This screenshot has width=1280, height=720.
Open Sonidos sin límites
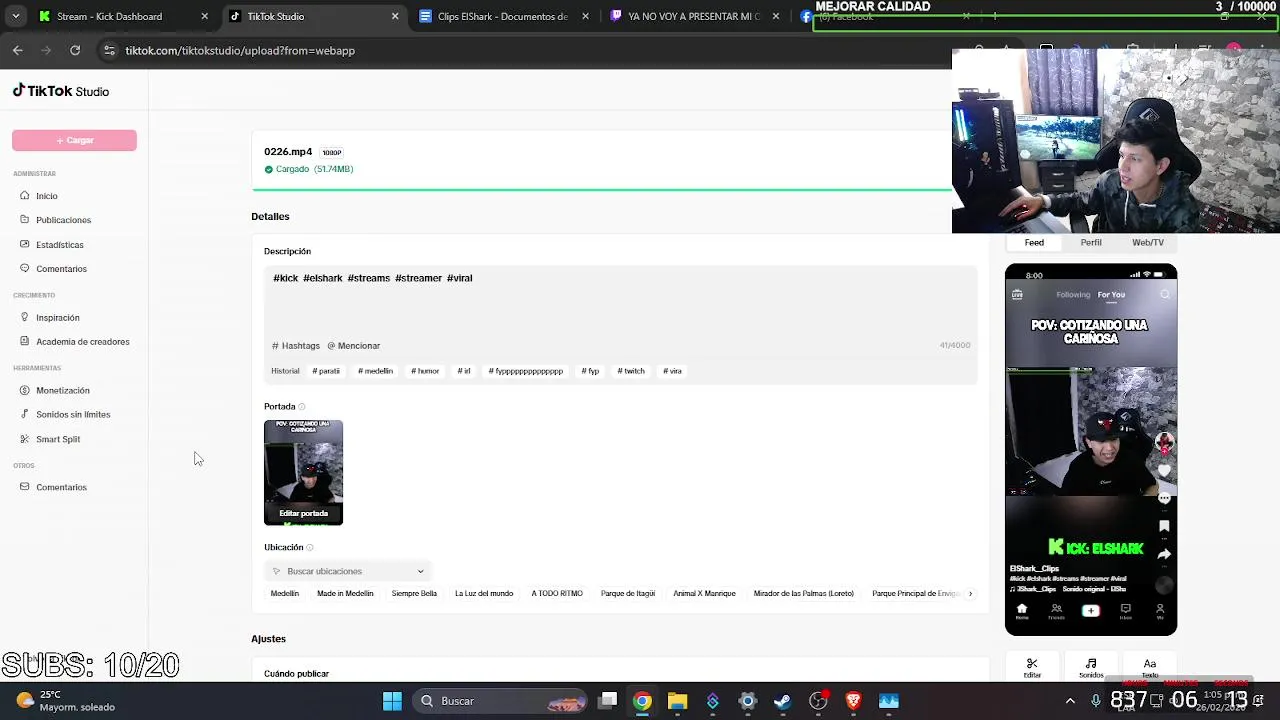point(72,415)
